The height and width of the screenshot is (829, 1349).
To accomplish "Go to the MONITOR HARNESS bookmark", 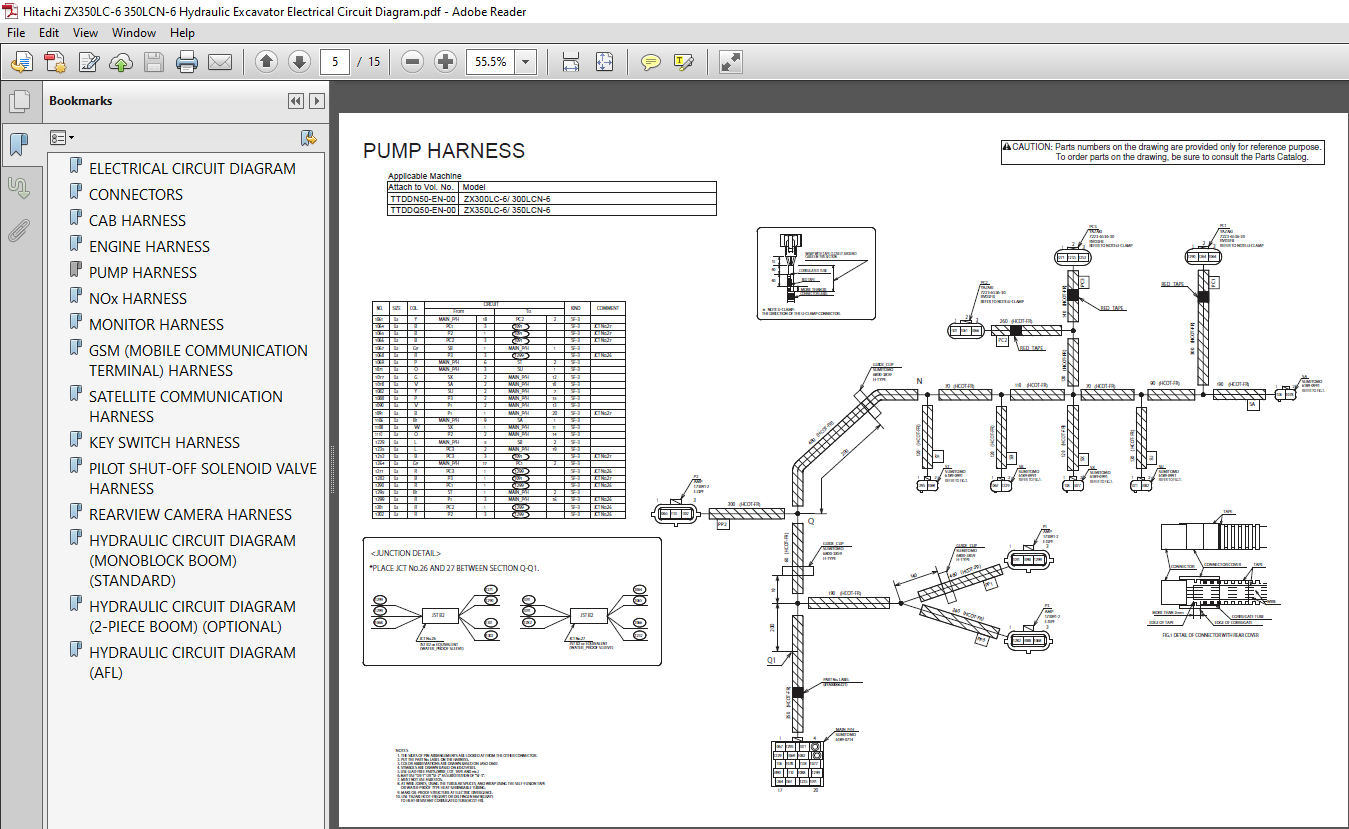I will (x=156, y=324).
